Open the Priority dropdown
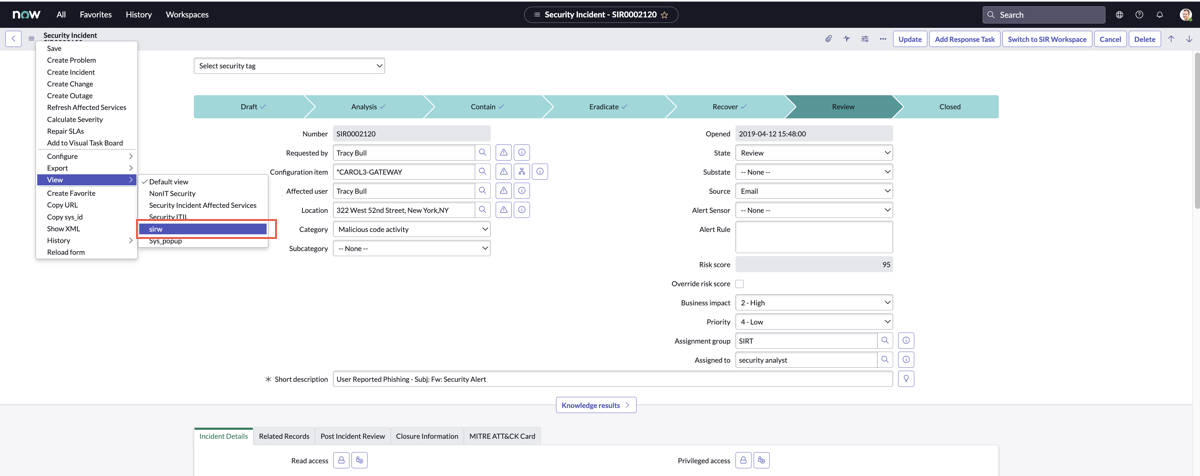Viewport: 1200px width, 476px height. click(x=814, y=322)
